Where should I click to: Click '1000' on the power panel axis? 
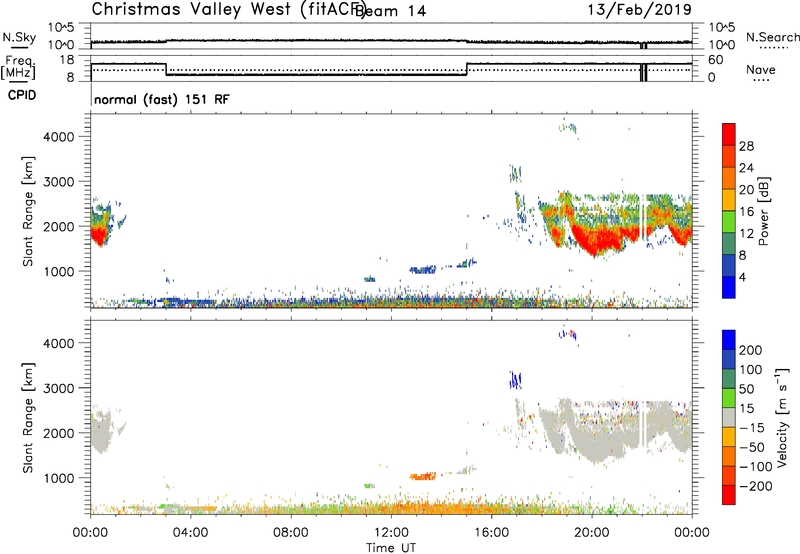click(x=59, y=271)
